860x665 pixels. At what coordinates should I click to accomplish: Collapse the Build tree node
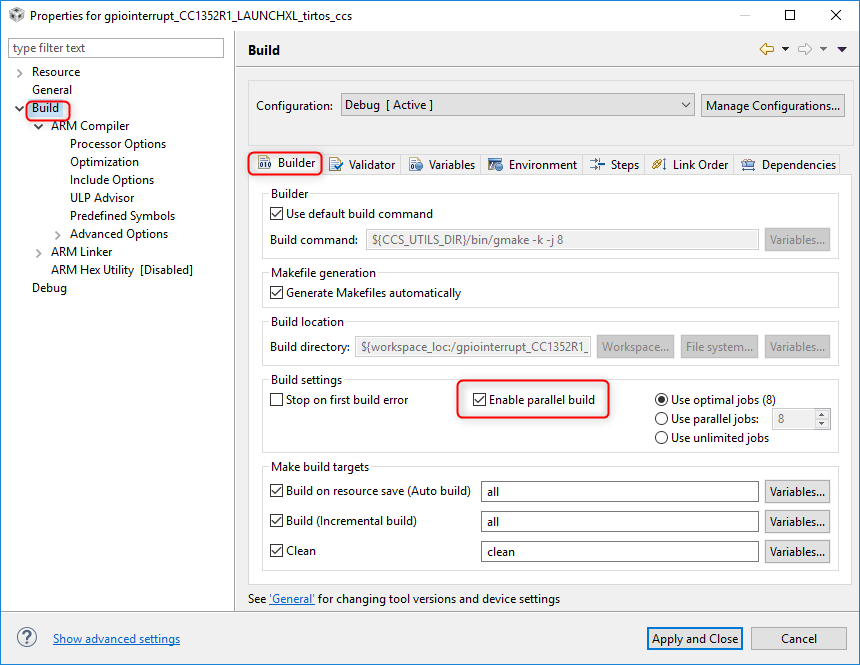point(20,108)
